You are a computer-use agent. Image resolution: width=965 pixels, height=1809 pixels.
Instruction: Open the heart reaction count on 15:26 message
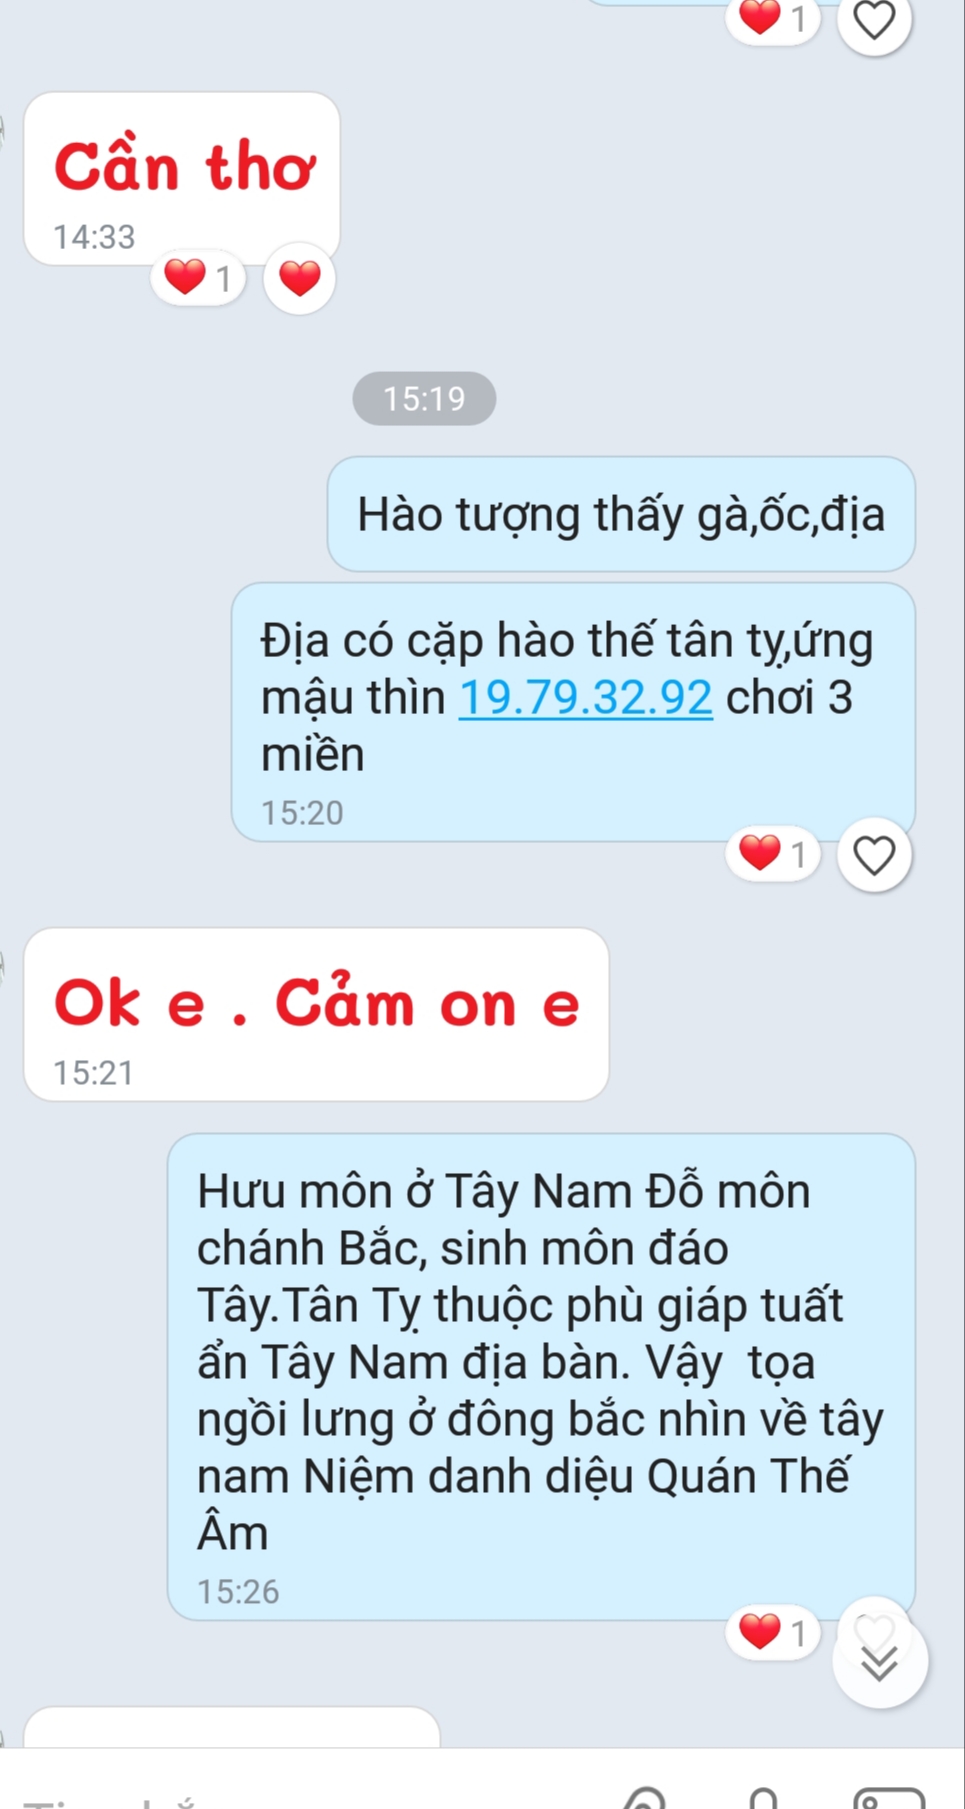[x=773, y=1632]
